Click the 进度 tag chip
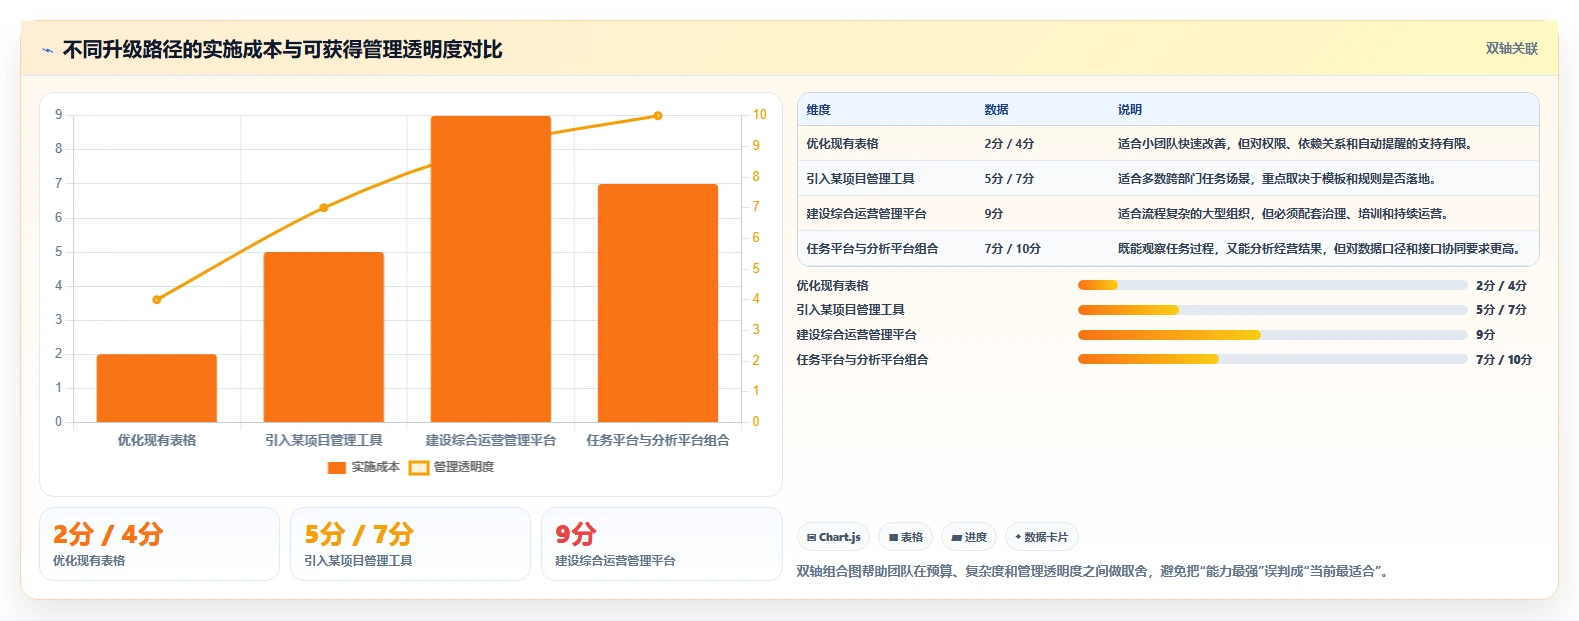1579x621 pixels. coord(968,537)
